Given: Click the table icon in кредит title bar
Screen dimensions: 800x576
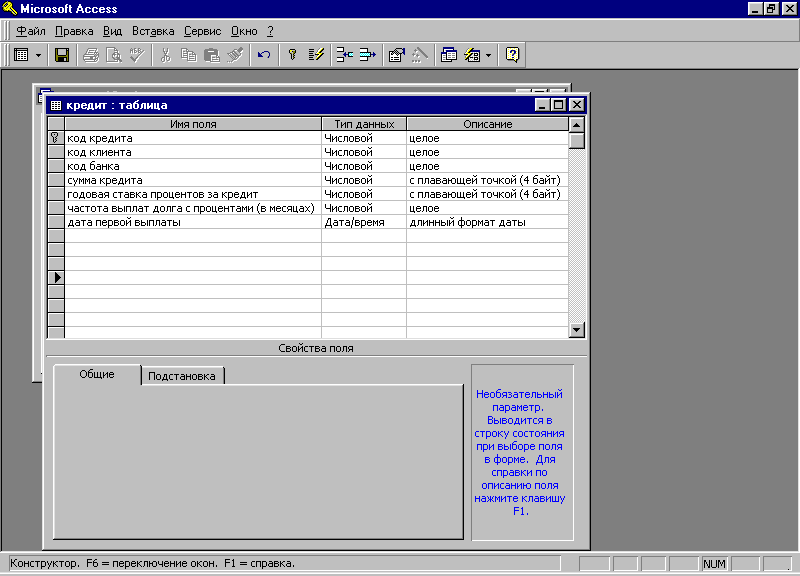Looking at the screenshot, I should 56,105.
